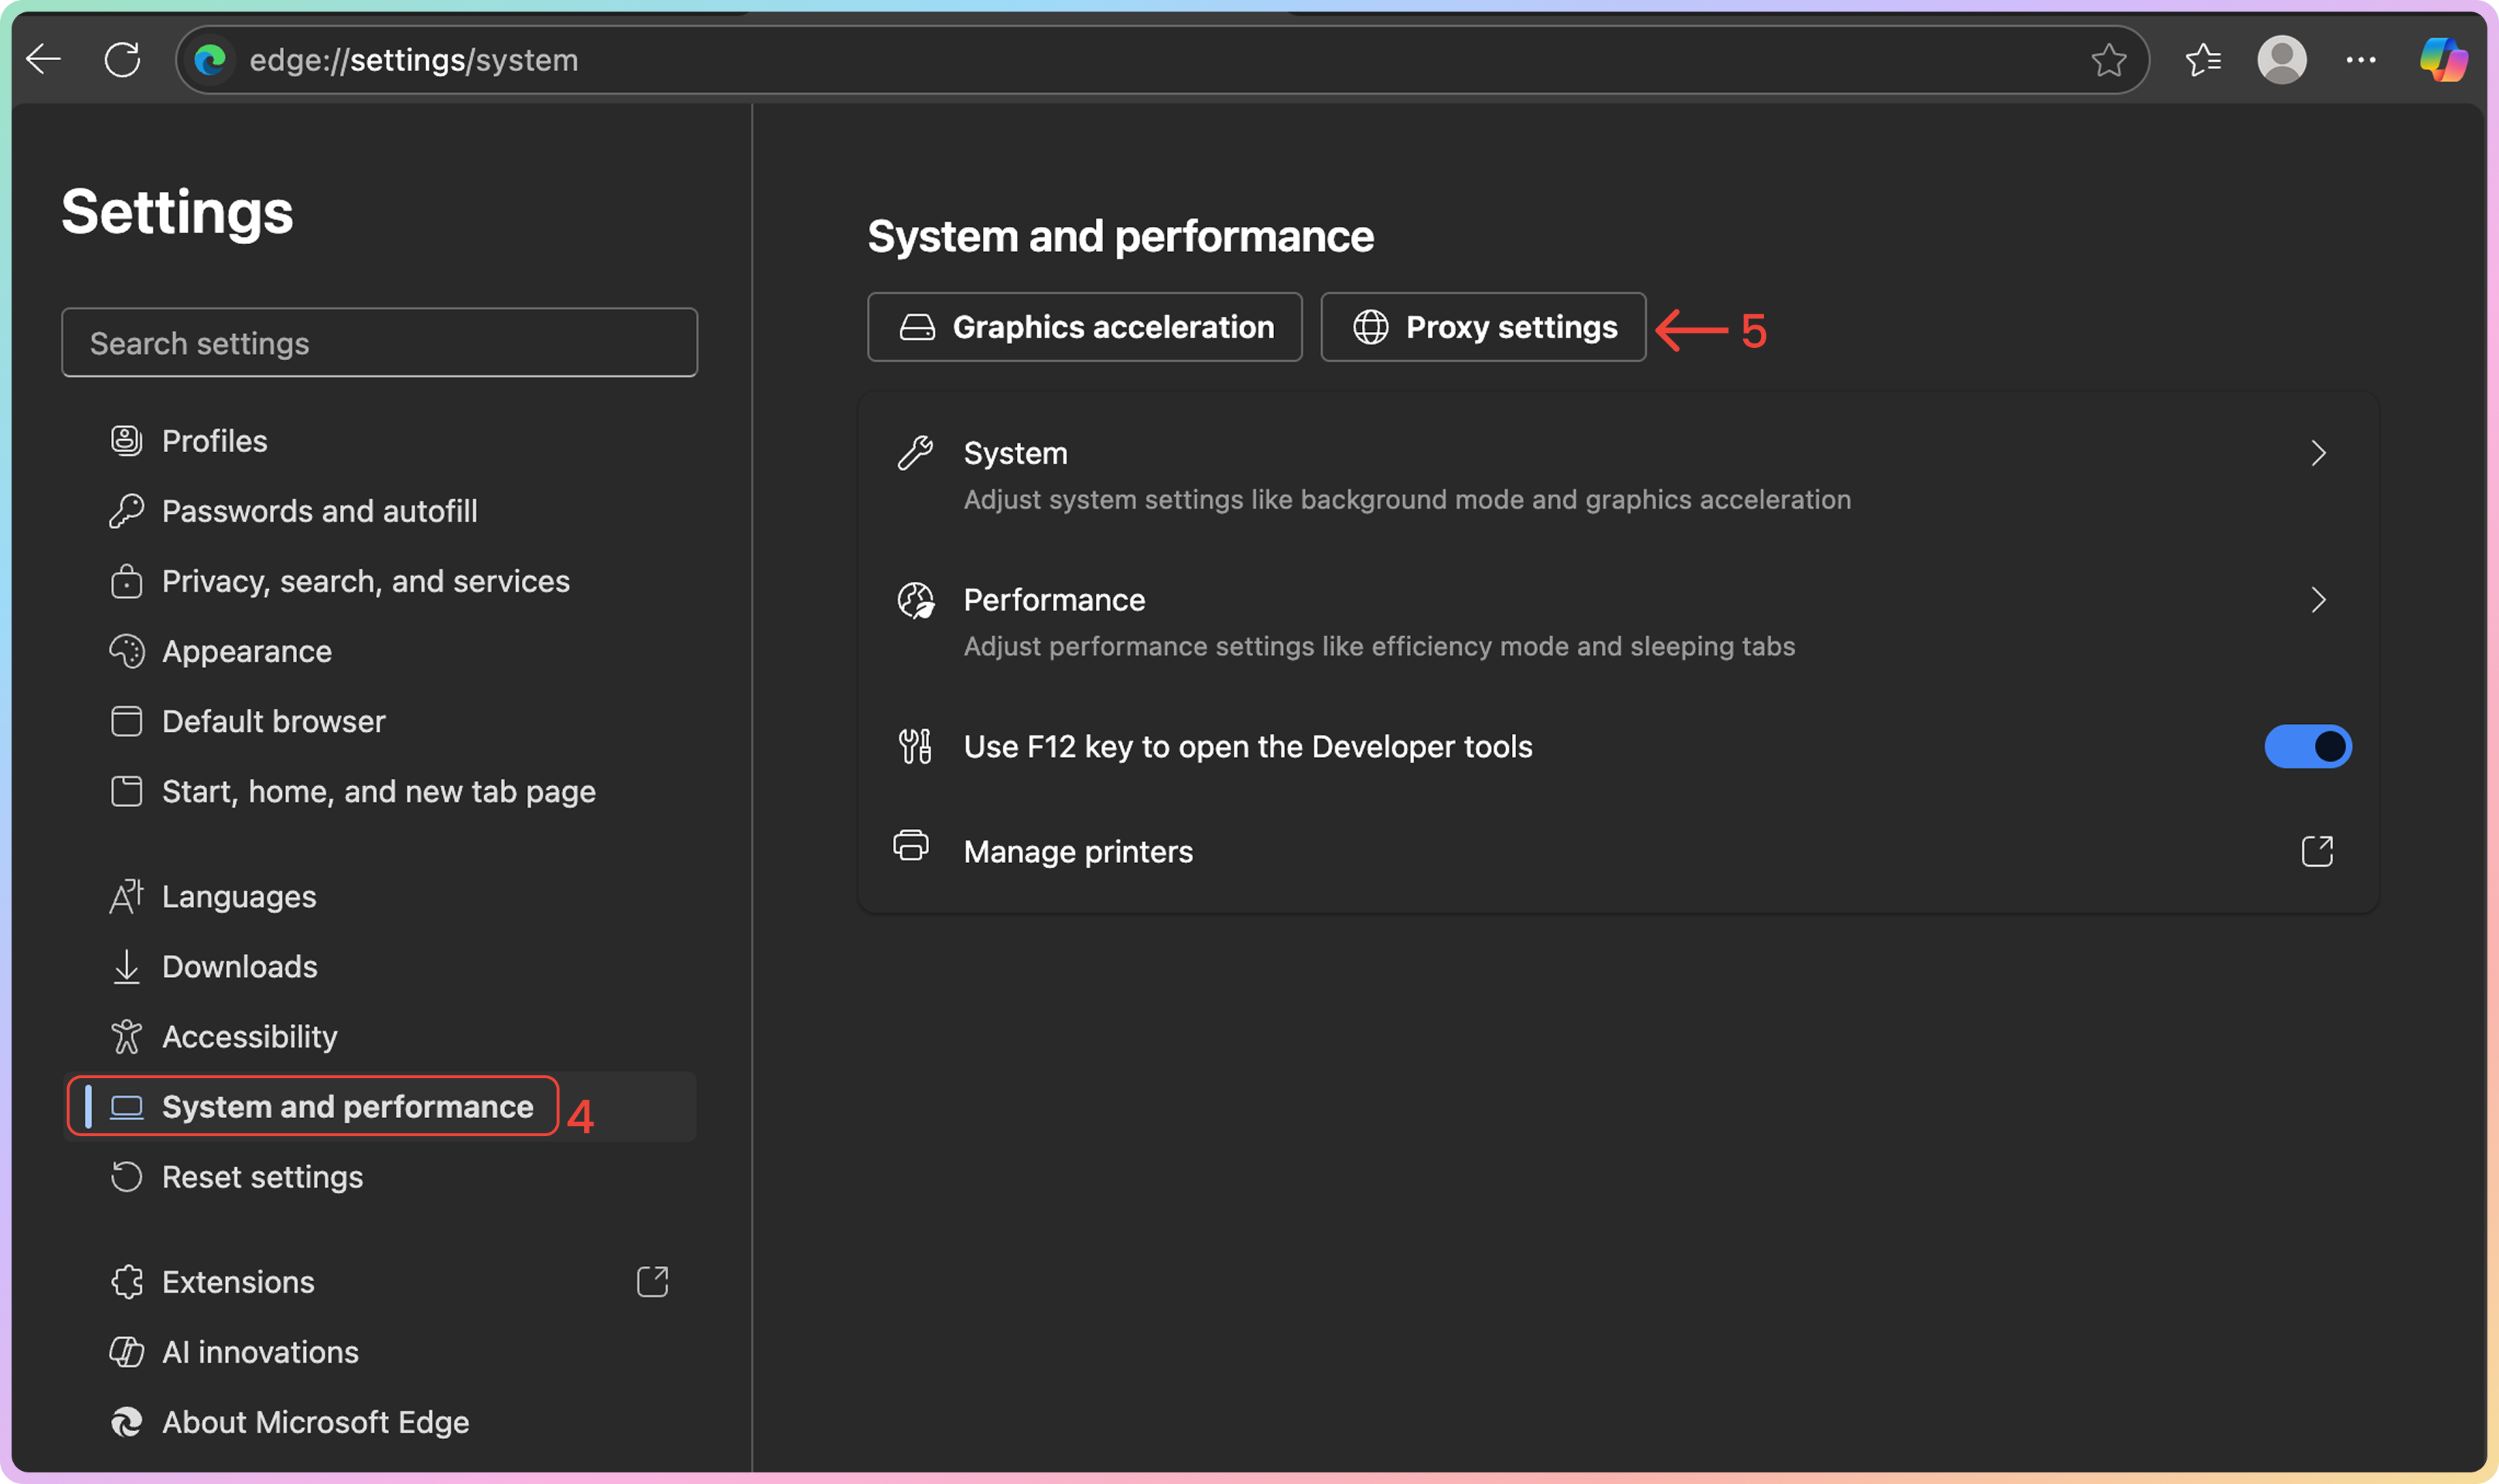The height and width of the screenshot is (1484, 2499).
Task: Click the page refresh icon
Action: (122, 60)
